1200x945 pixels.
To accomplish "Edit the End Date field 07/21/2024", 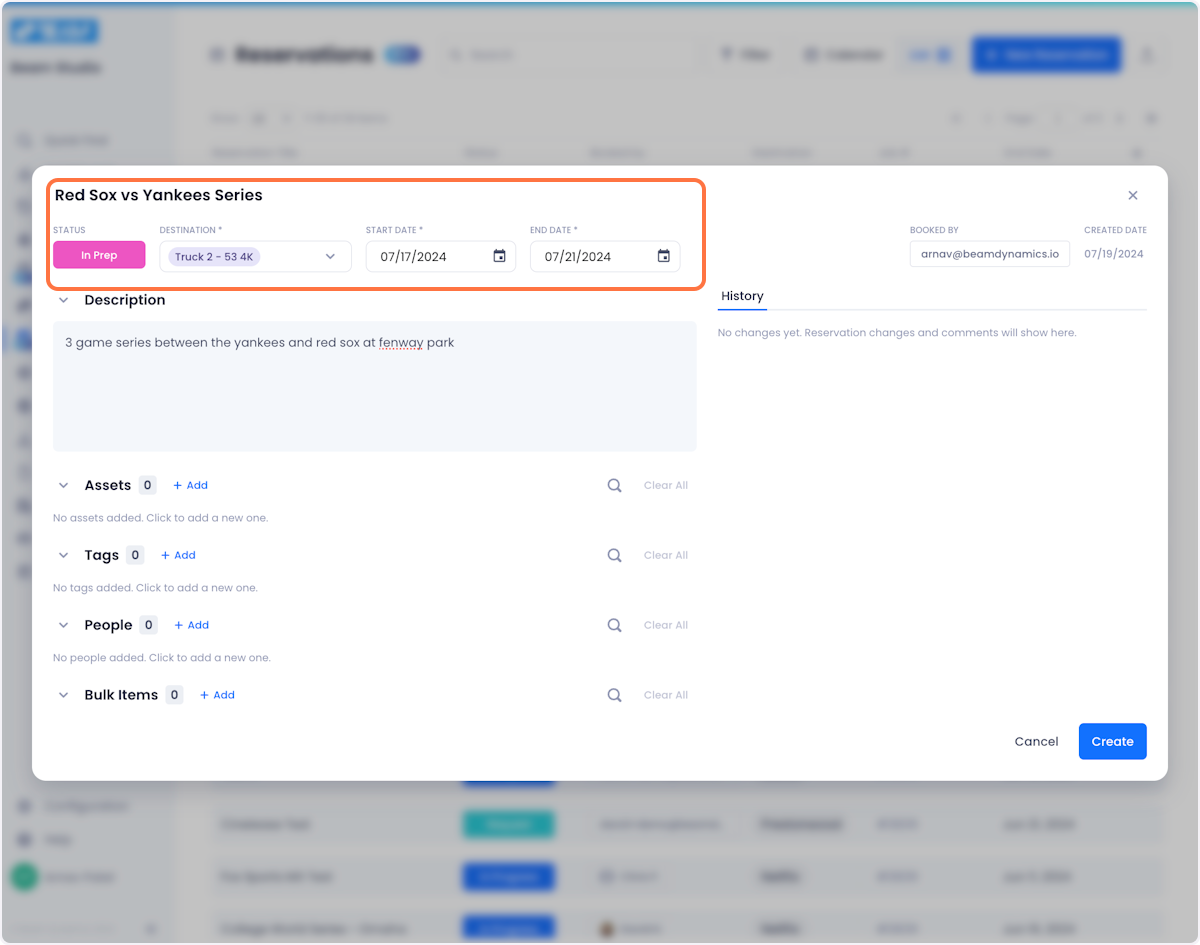I will tap(604, 256).
